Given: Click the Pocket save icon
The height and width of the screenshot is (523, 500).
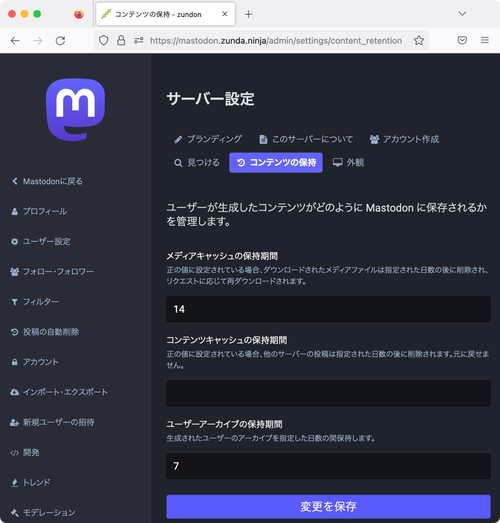Looking at the screenshot, I should click(x=462, y=41).
